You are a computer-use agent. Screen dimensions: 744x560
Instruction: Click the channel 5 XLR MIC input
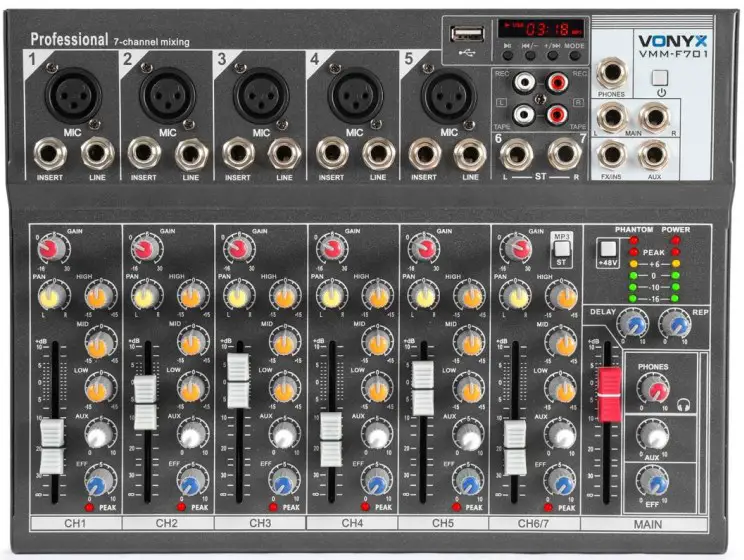pos(448,95)
